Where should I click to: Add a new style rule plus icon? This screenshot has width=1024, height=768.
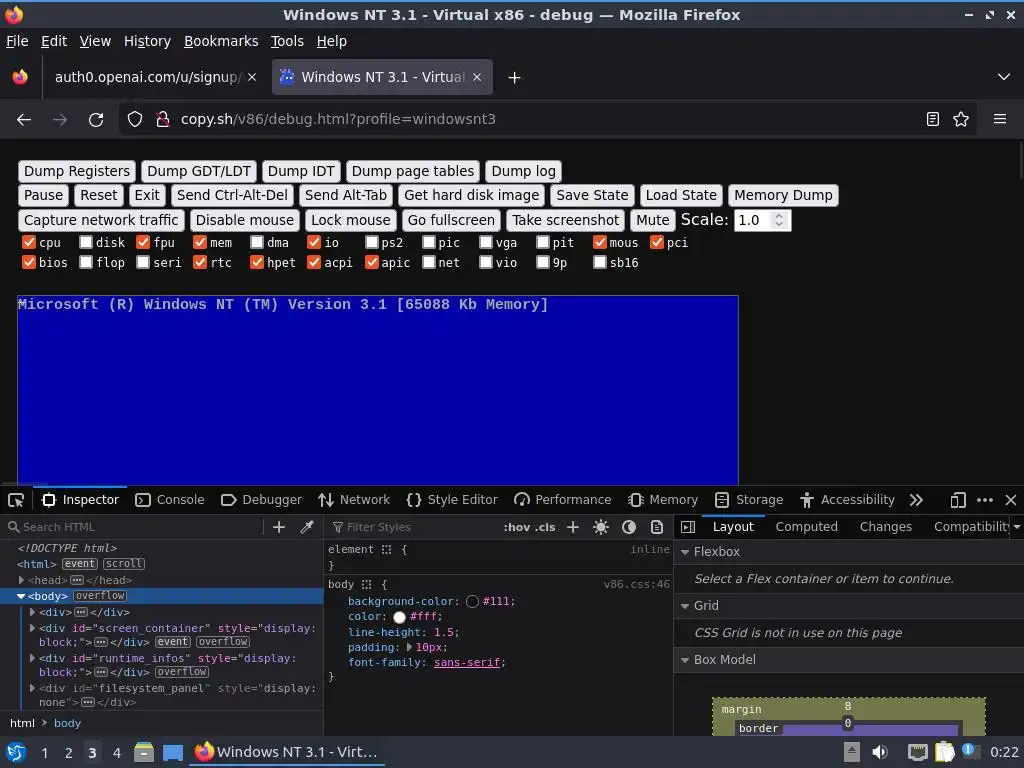click(x=573, y=527)
